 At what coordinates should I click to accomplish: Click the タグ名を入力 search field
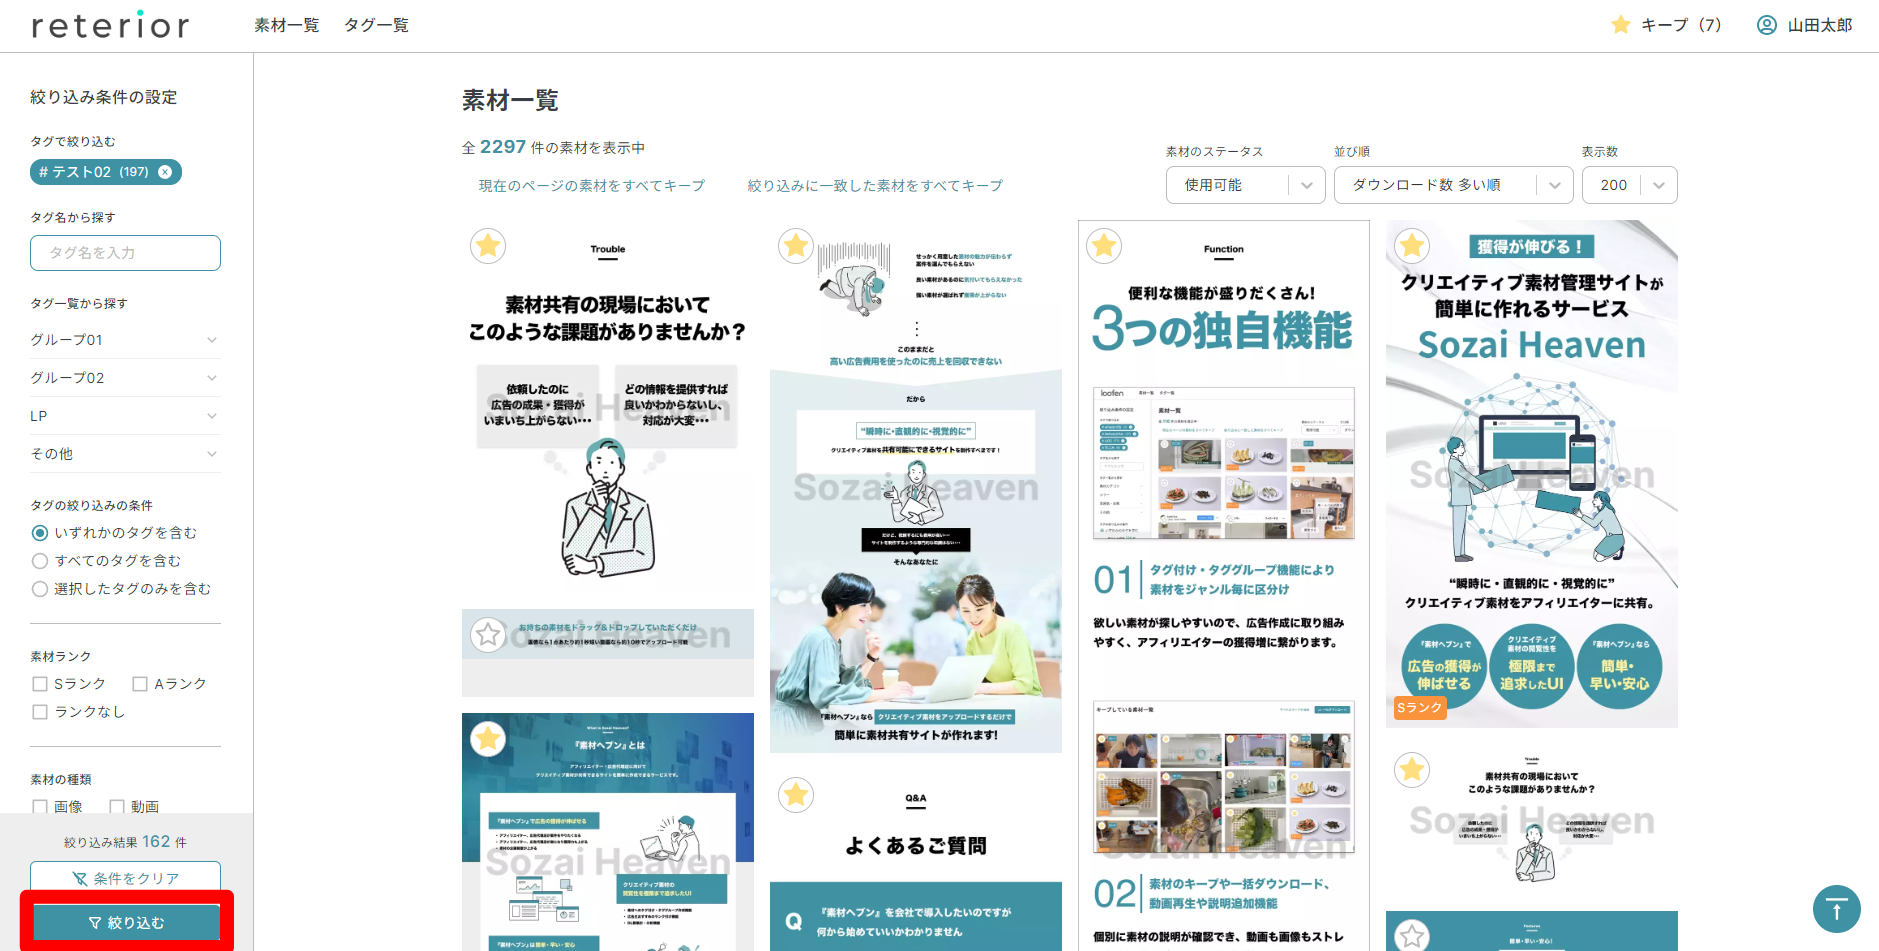(x=125, y=253)
